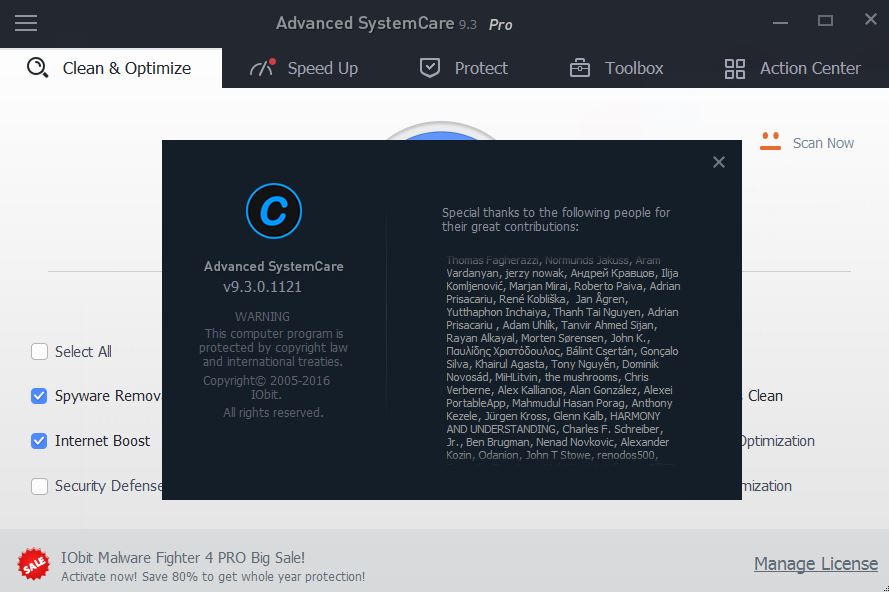This screenshot has height=592, width=889.
Task: Open the Speed Up tab icon
Action: coord(260,67)
